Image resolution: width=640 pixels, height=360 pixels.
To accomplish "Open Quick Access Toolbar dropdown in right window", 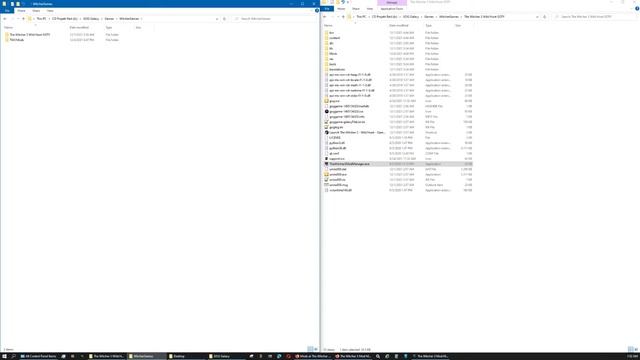I will coord(348,2).
